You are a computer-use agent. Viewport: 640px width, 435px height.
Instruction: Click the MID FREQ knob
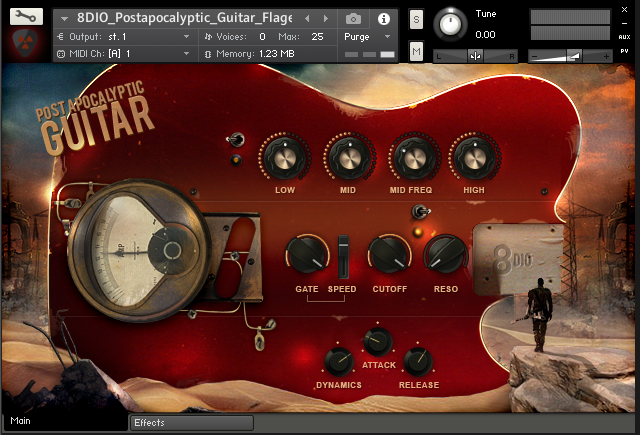point(414,157)
